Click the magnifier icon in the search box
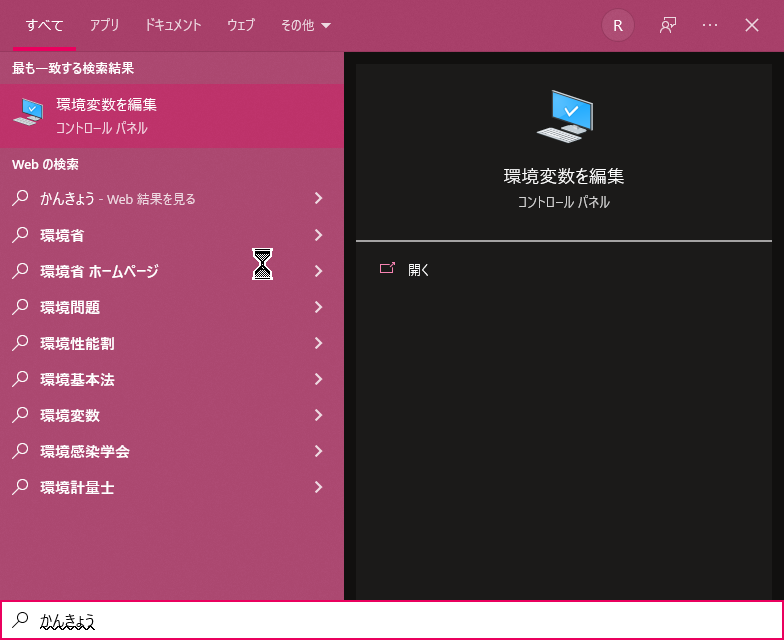Viewport: 784px width, 640px height. 21,621
